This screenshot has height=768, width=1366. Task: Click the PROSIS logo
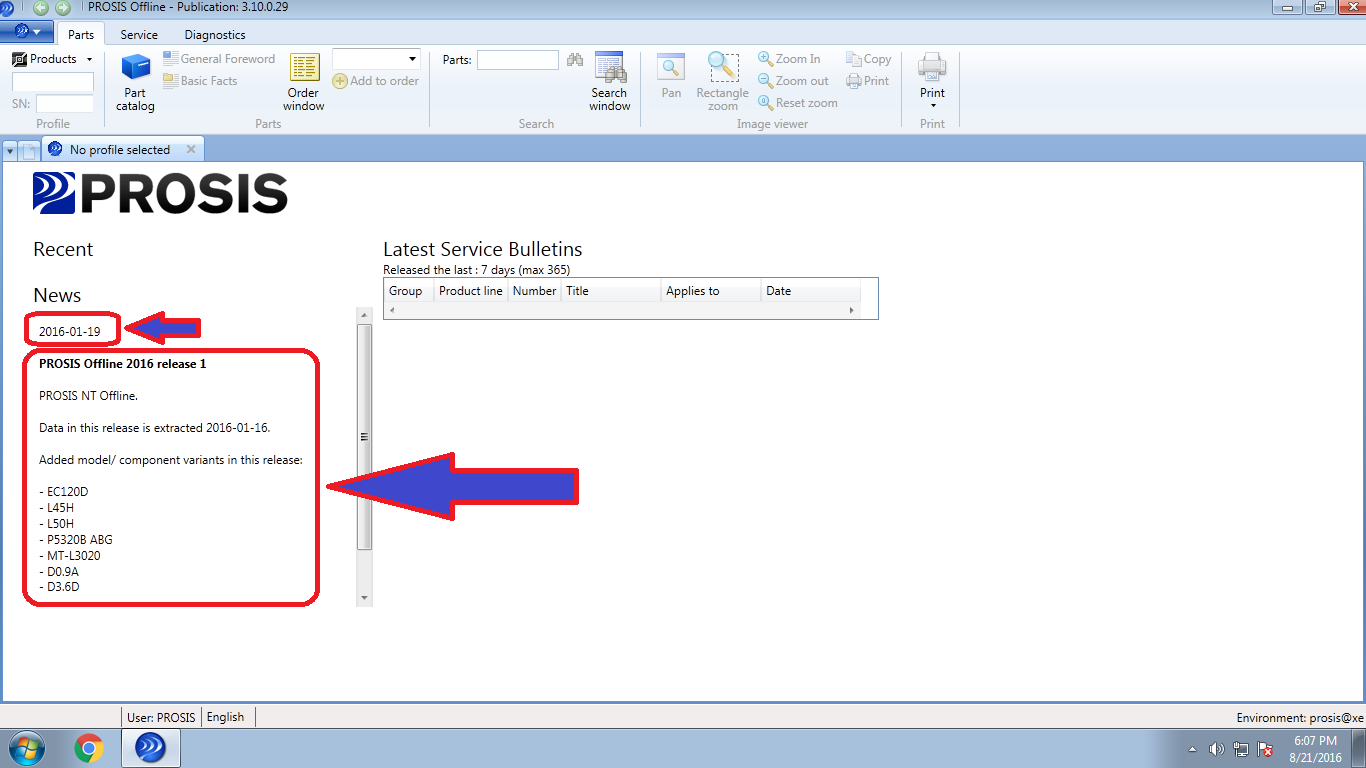[160, 193]
